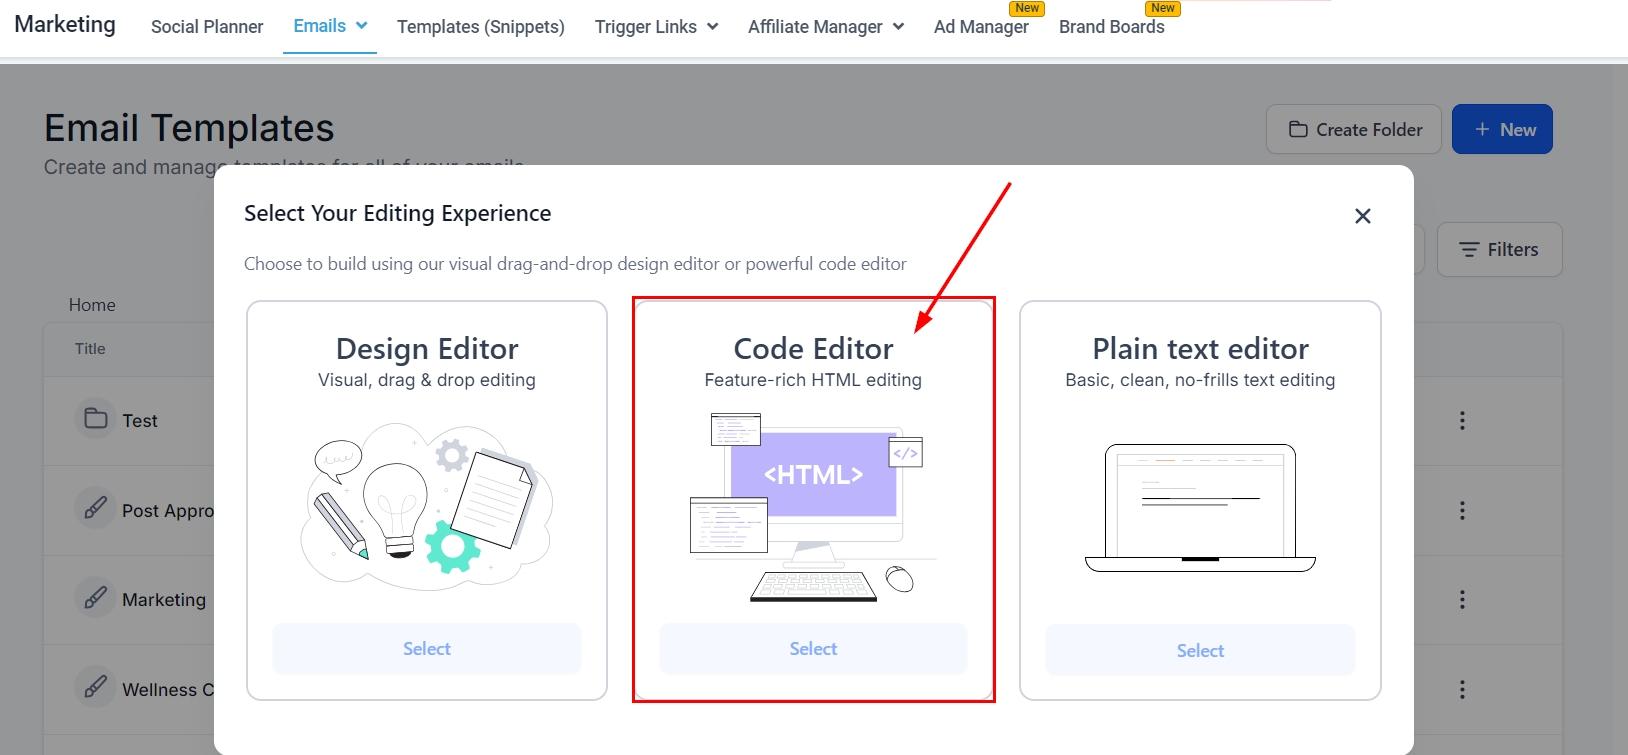This screenshot has width=1628, height=755.
Task: Click Select button under Design Editor
Action: (427, 649)
